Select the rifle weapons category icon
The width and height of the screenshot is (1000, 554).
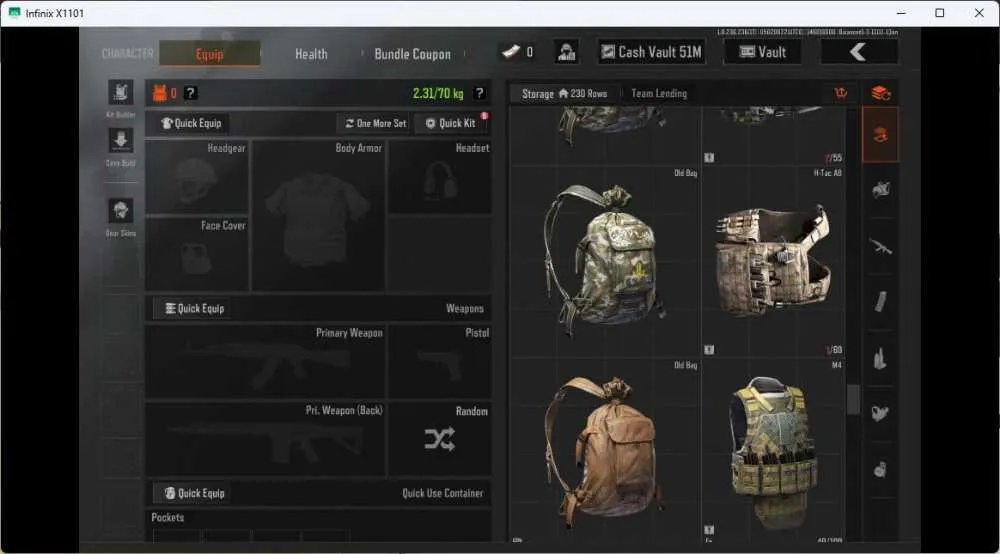pos(881,246)
